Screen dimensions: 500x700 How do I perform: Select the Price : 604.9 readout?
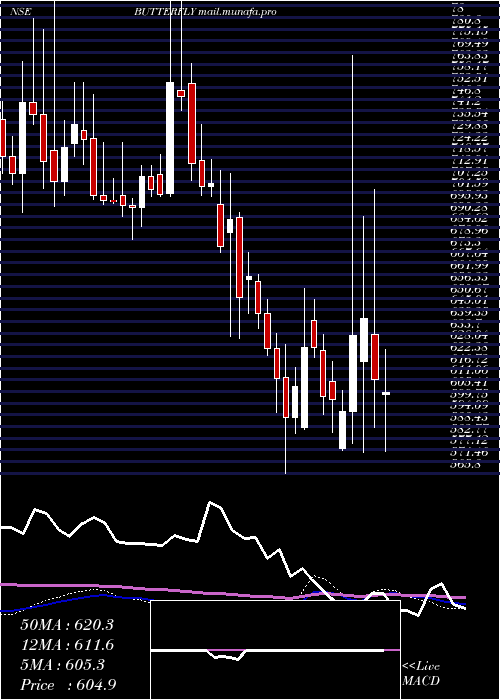tap(68, 685)
